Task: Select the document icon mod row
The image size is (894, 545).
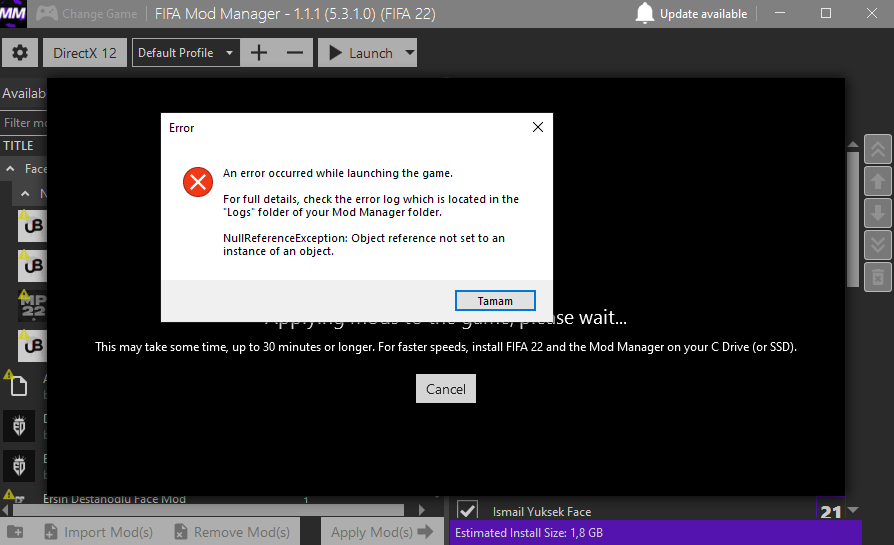Action: [18, 386]
